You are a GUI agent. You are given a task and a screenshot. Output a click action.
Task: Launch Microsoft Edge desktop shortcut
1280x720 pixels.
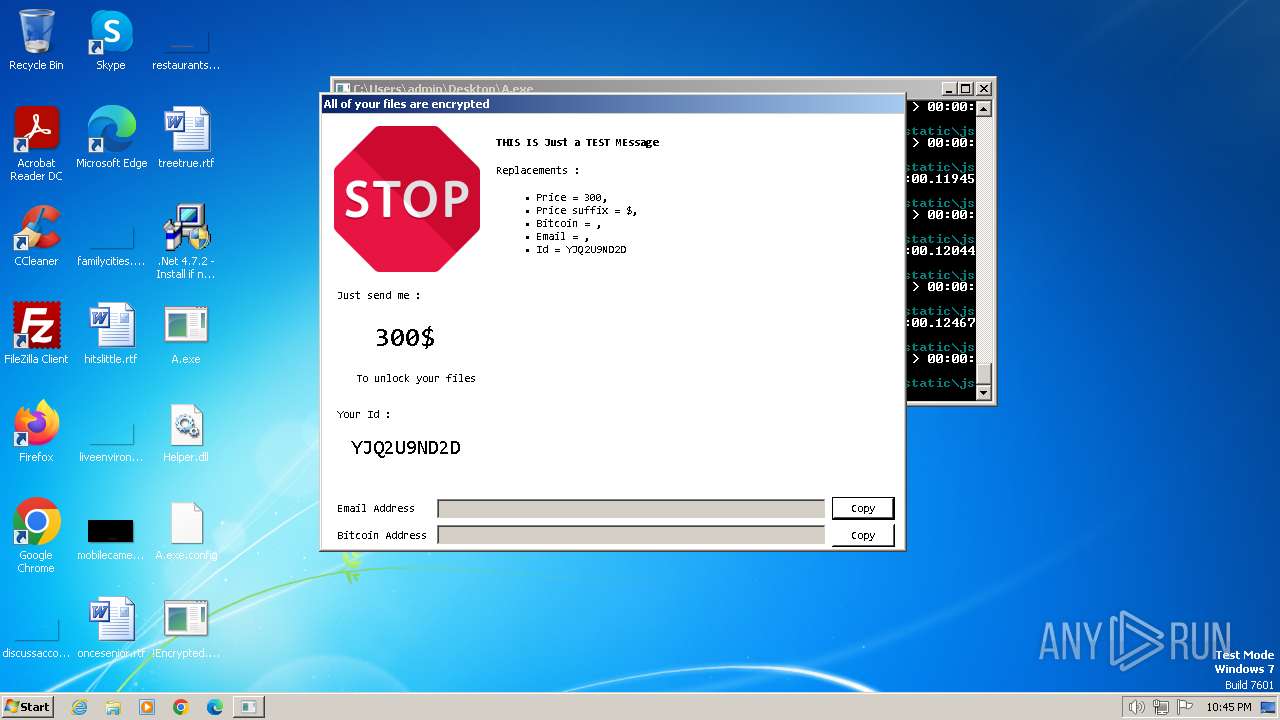coord(111,138)
